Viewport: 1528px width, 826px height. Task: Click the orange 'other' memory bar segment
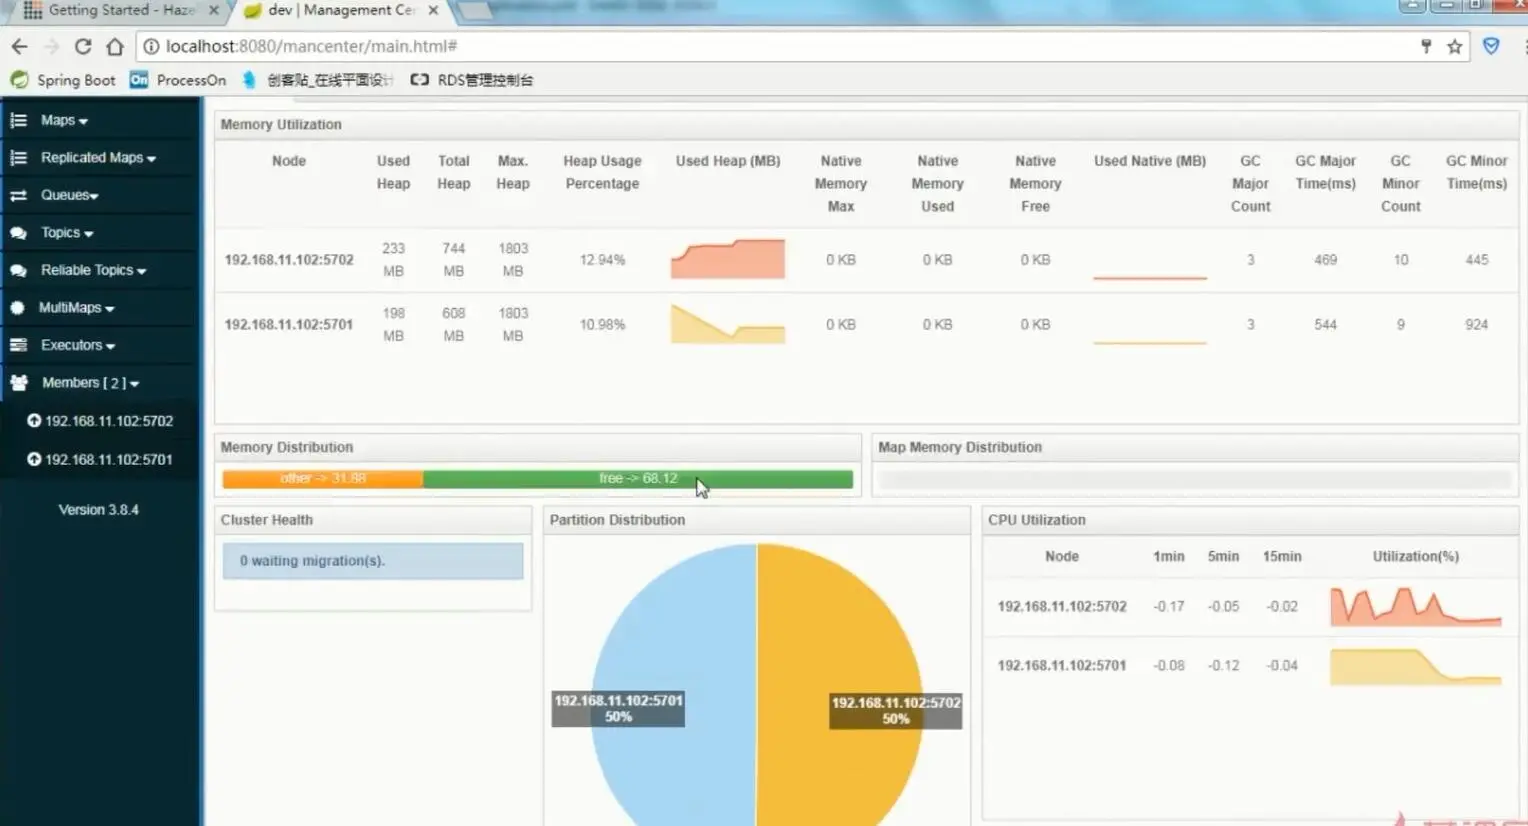[x=323, y=479]
